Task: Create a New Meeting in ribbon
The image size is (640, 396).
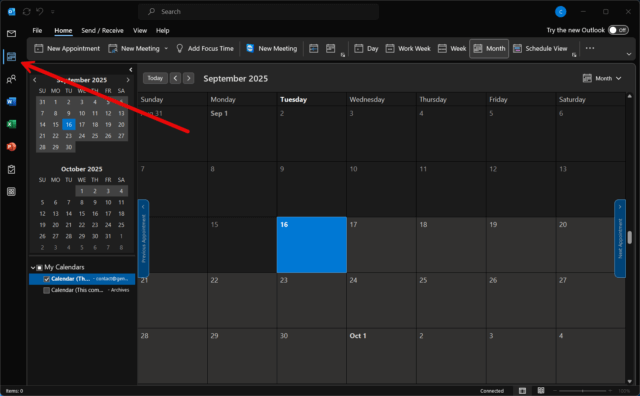Action: [134, 49]
